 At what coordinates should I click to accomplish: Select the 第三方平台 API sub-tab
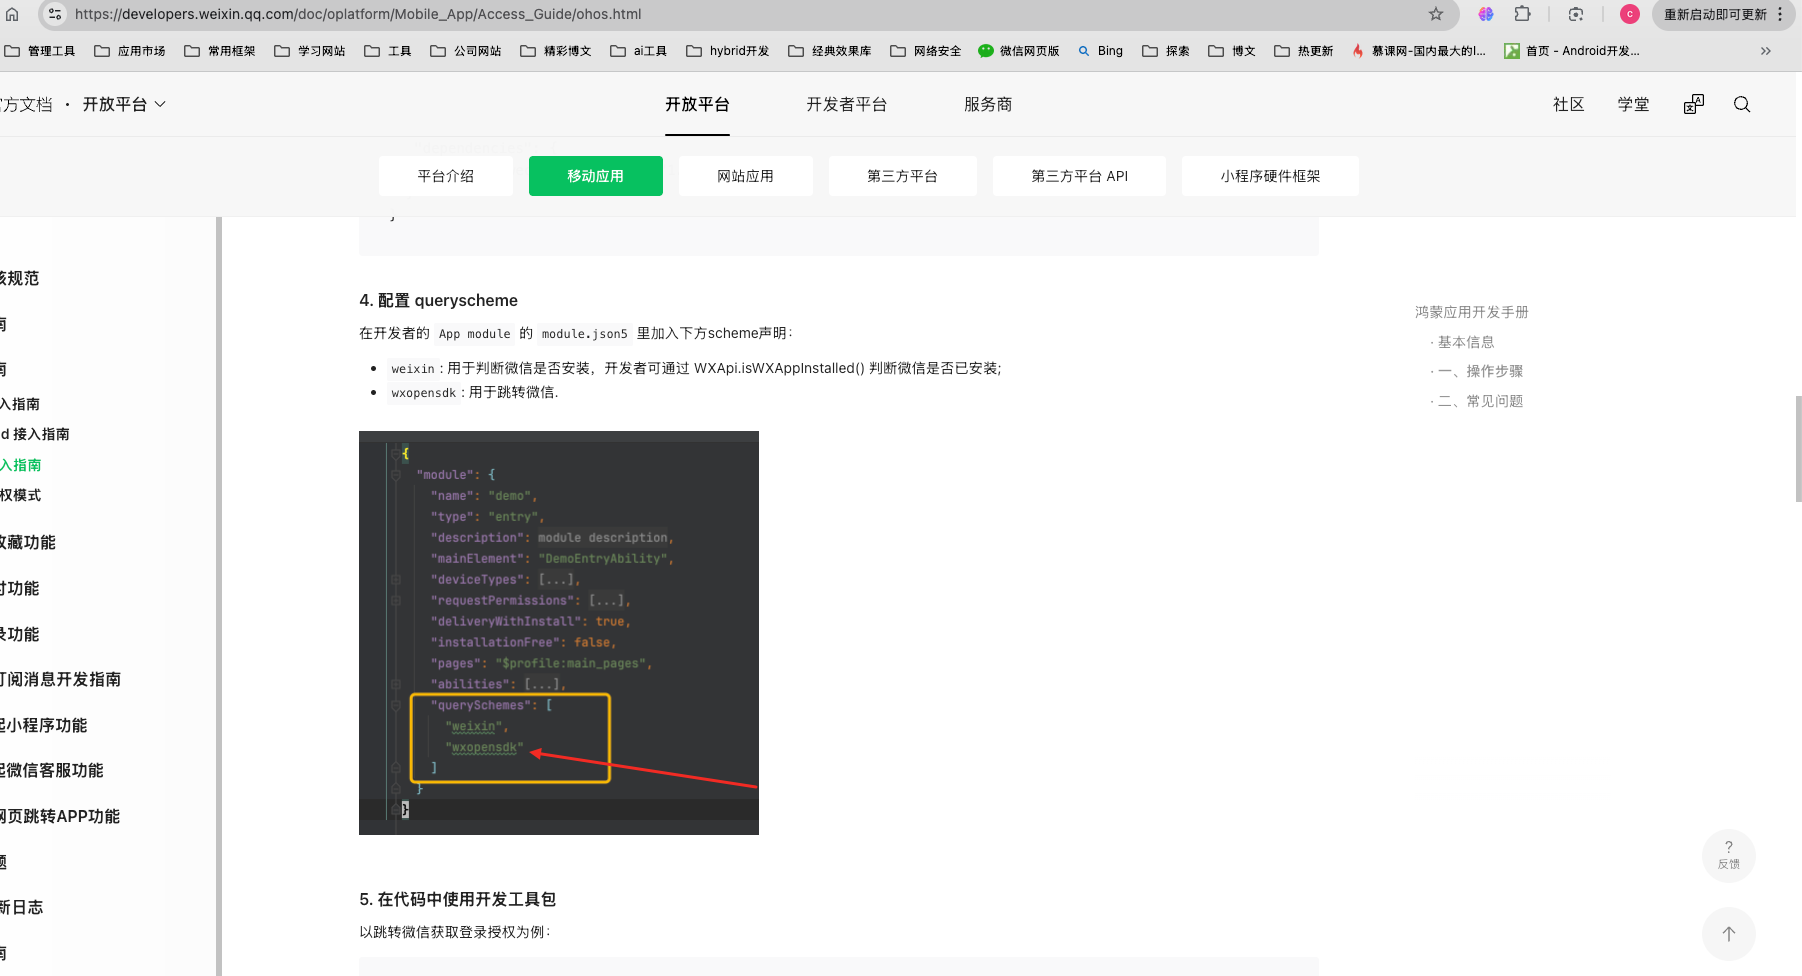coord(1080,176)
